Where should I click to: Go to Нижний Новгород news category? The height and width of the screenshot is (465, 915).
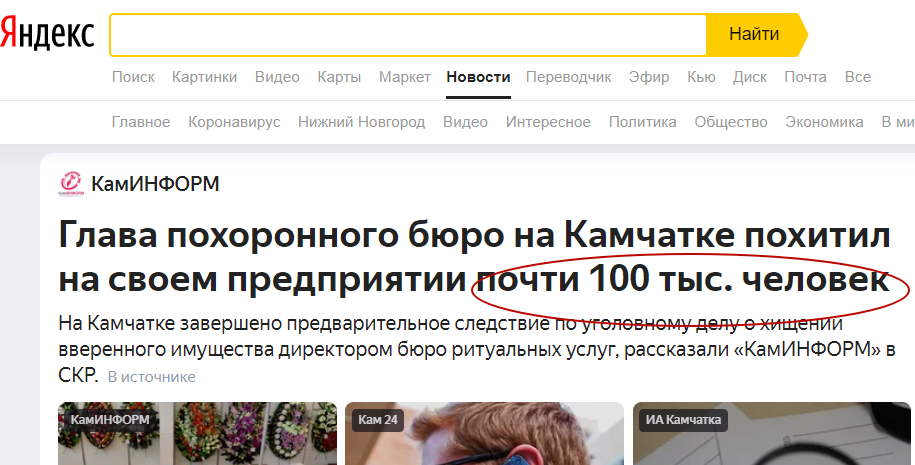361,122
